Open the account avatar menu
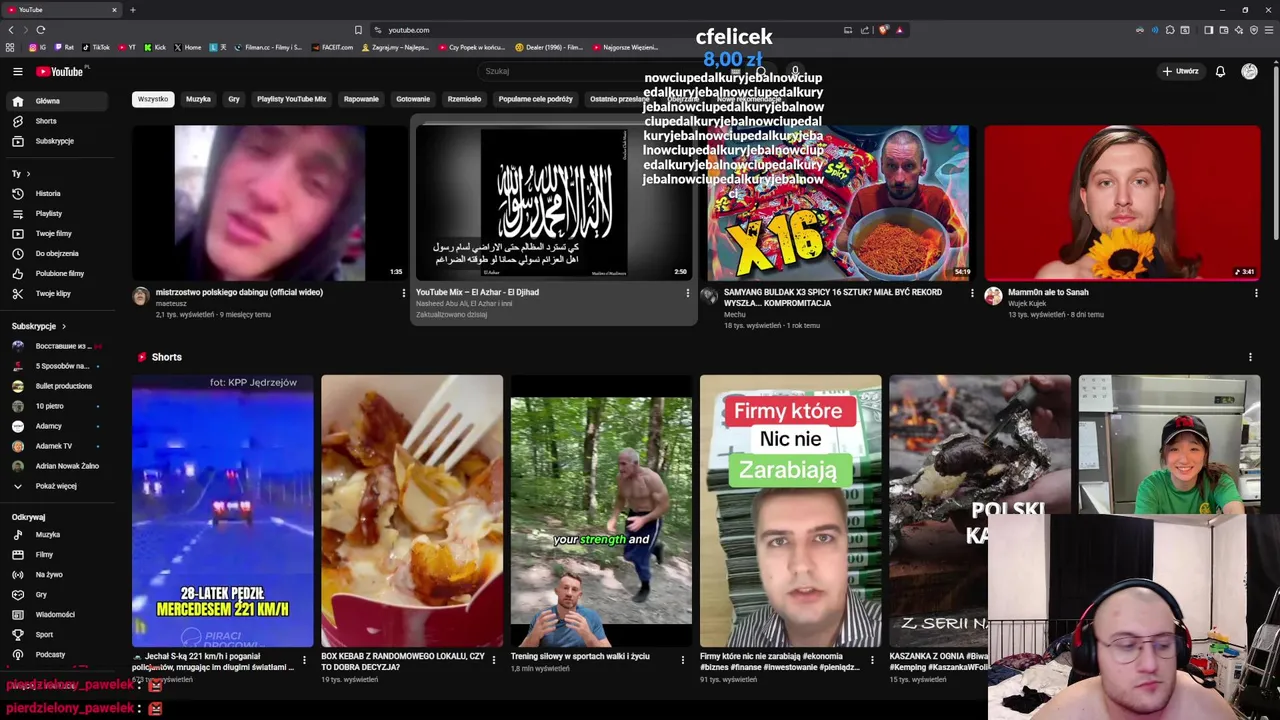 1249,71
